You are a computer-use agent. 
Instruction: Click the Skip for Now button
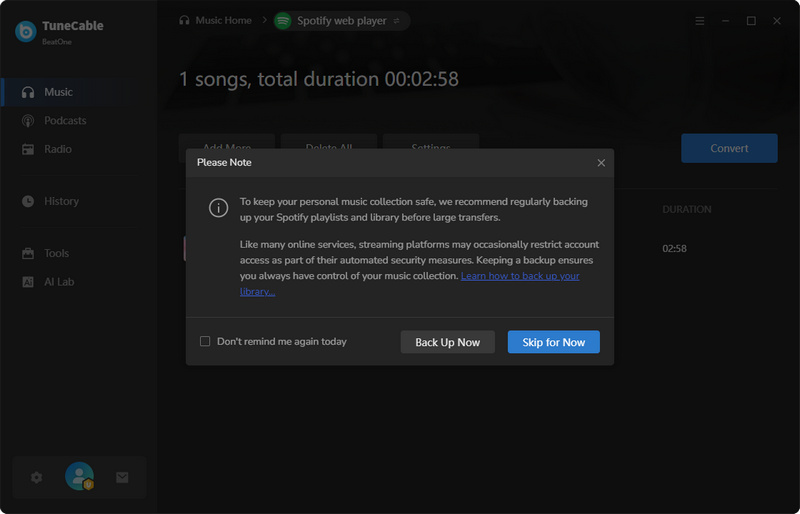(x=554, y=342)
